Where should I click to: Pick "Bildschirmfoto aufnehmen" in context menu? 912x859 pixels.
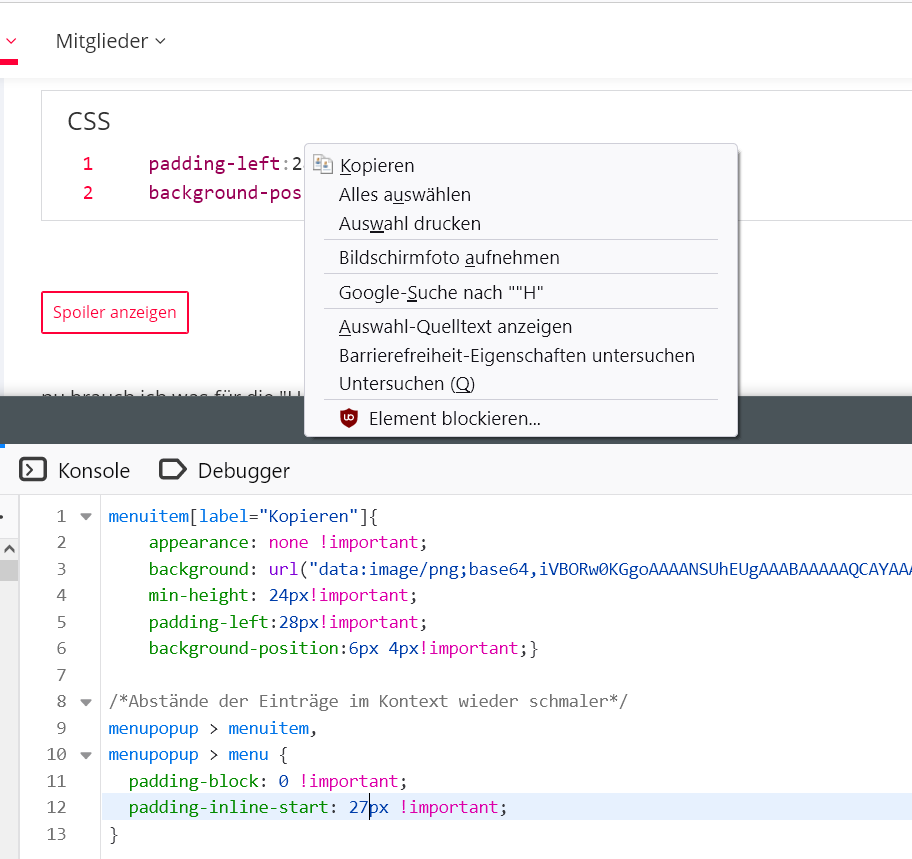pos(449,258)
